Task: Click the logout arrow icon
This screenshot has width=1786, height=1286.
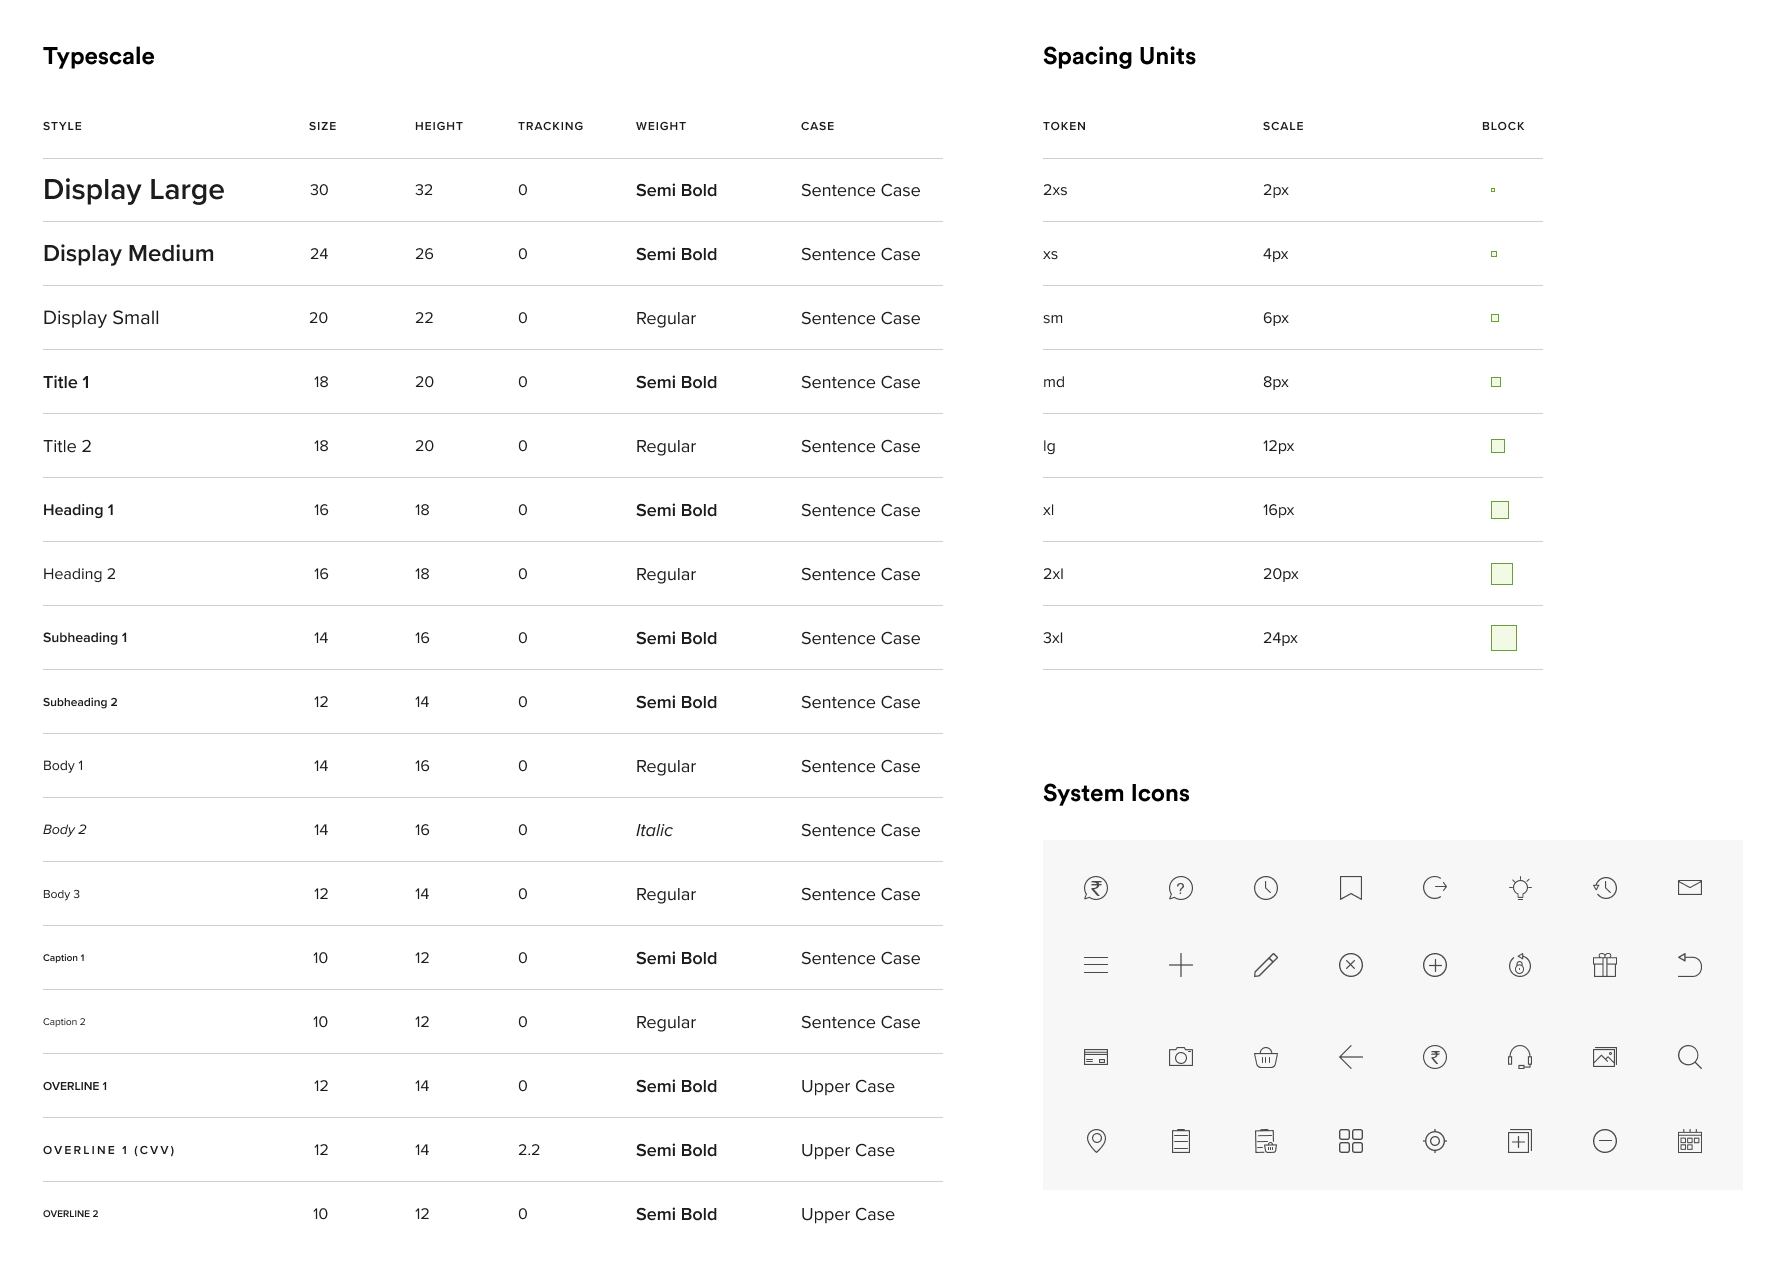Action: 1435,888
